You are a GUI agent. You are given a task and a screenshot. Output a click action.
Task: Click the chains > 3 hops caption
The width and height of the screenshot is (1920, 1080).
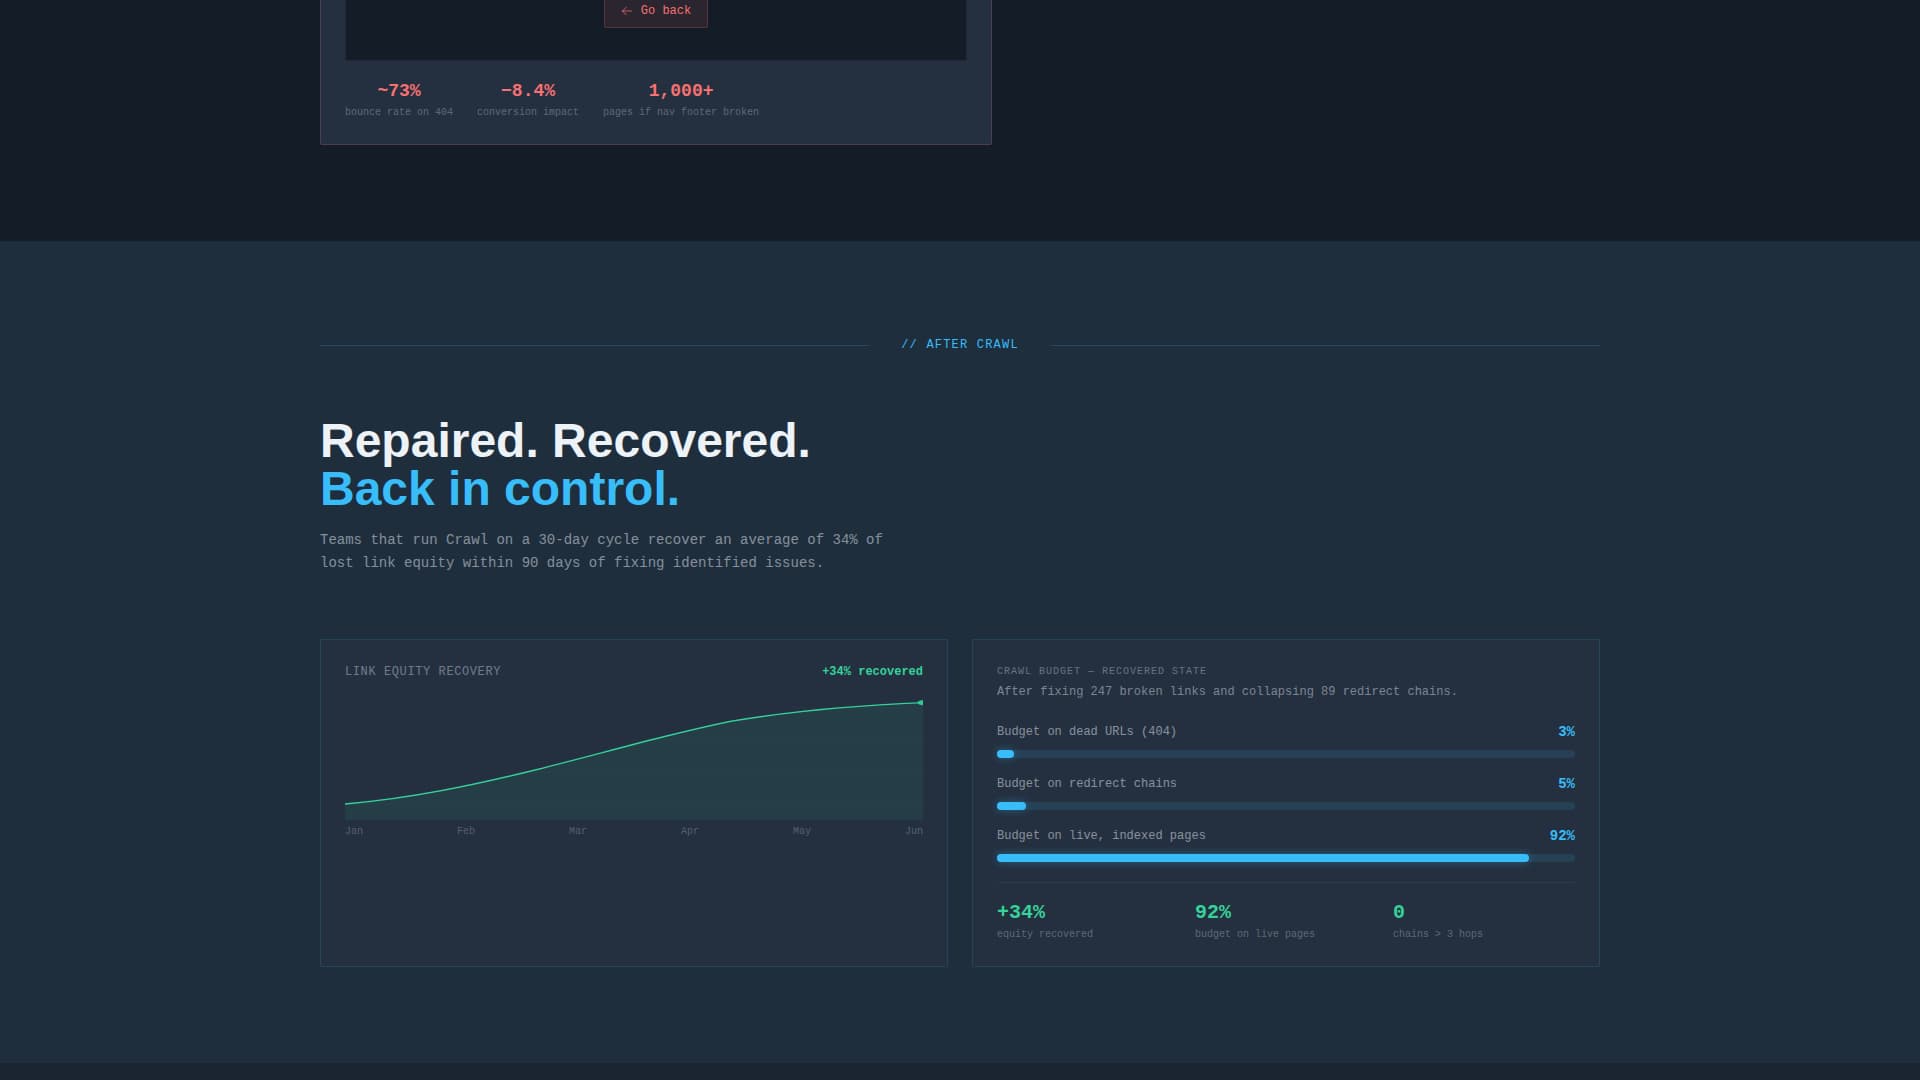[x=1438, y=934]
